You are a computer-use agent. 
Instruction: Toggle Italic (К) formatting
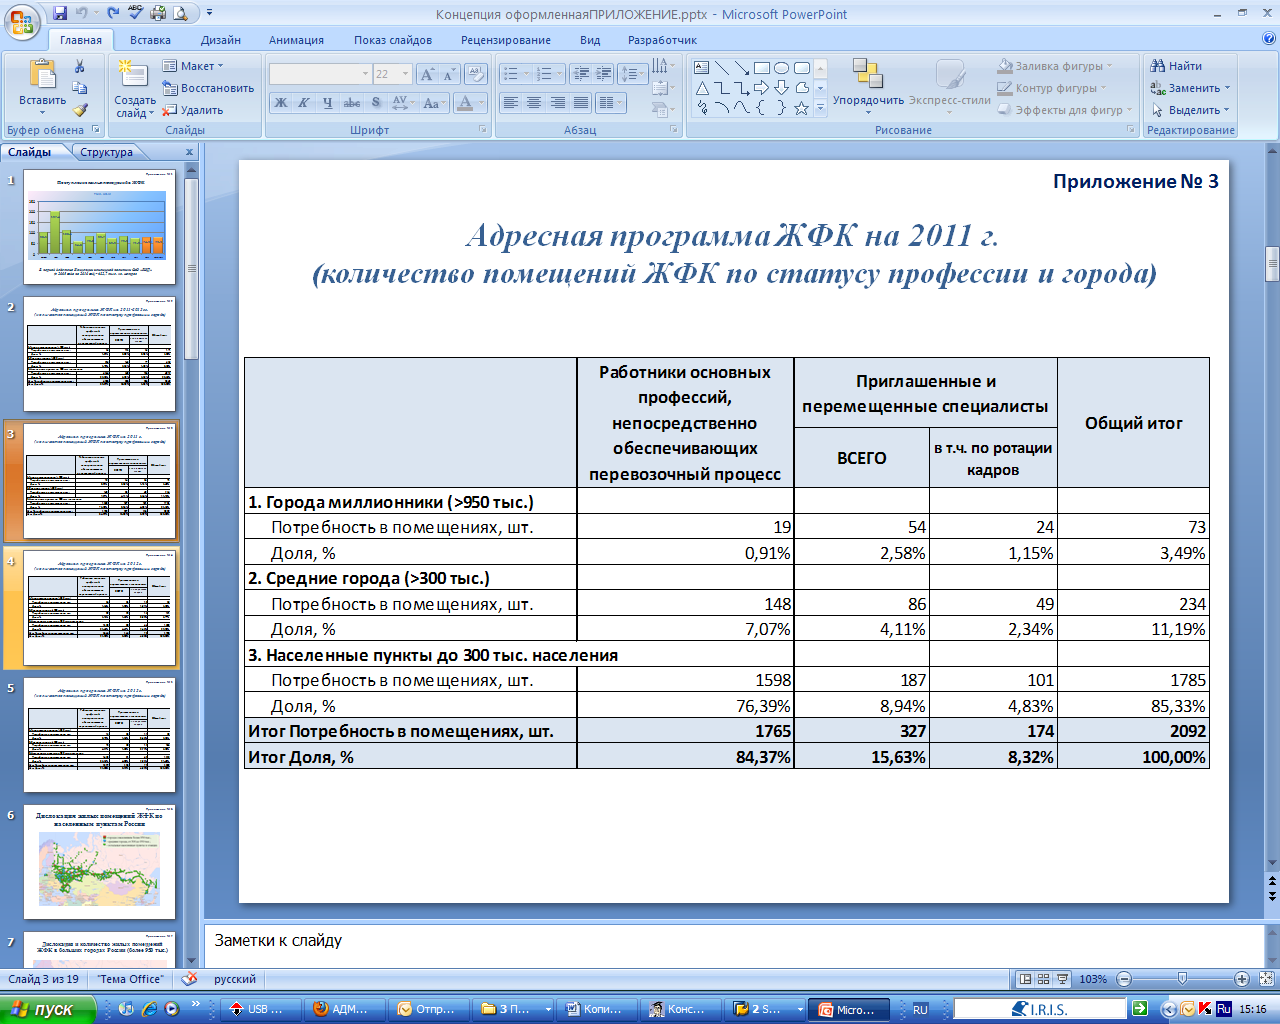(x=303, y=103)
